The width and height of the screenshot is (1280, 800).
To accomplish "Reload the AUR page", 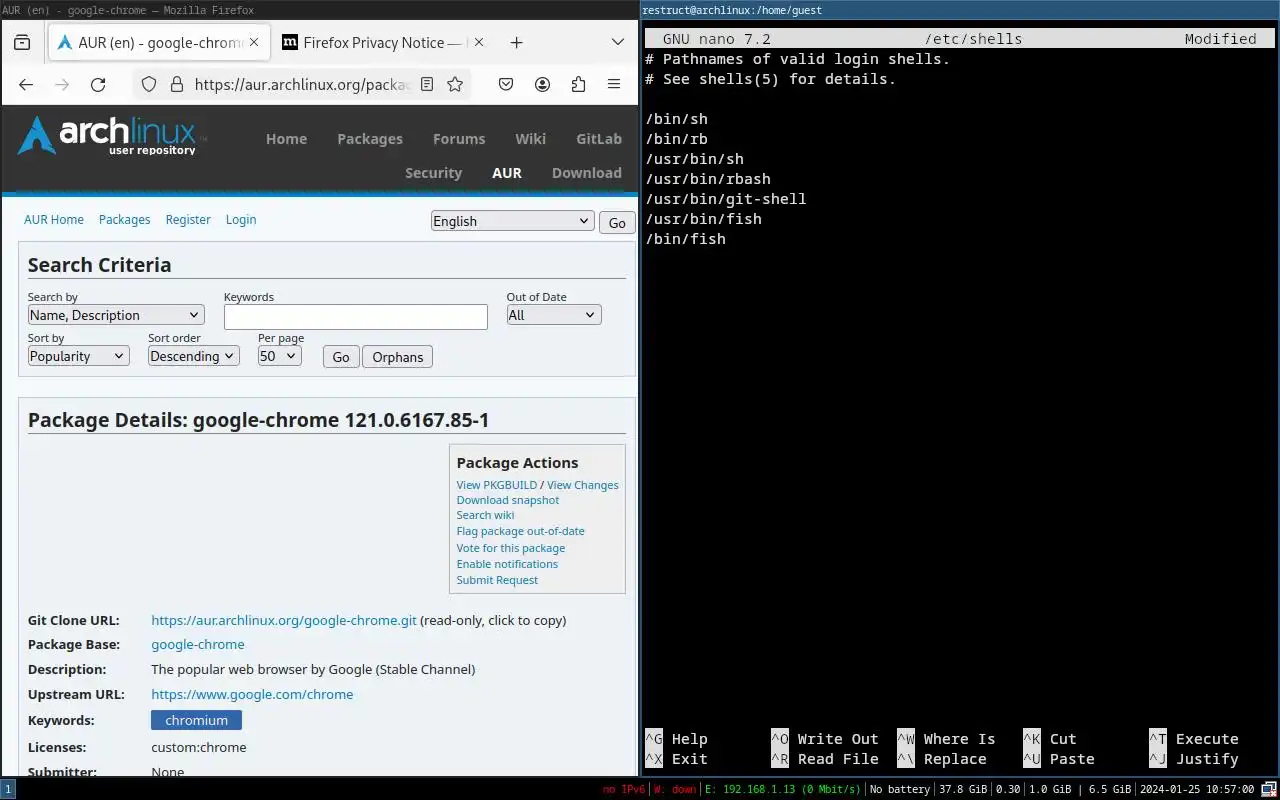I will (98, 85).
